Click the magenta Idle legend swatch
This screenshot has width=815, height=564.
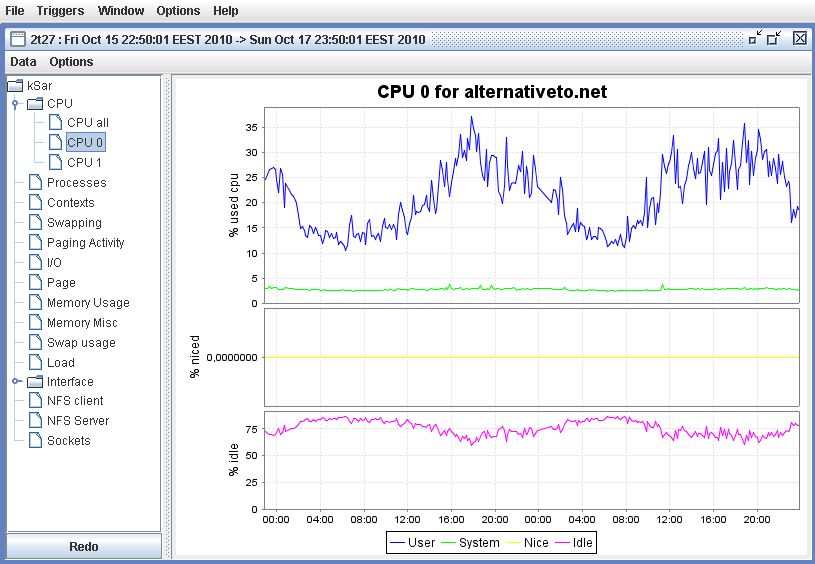(564, 542)
